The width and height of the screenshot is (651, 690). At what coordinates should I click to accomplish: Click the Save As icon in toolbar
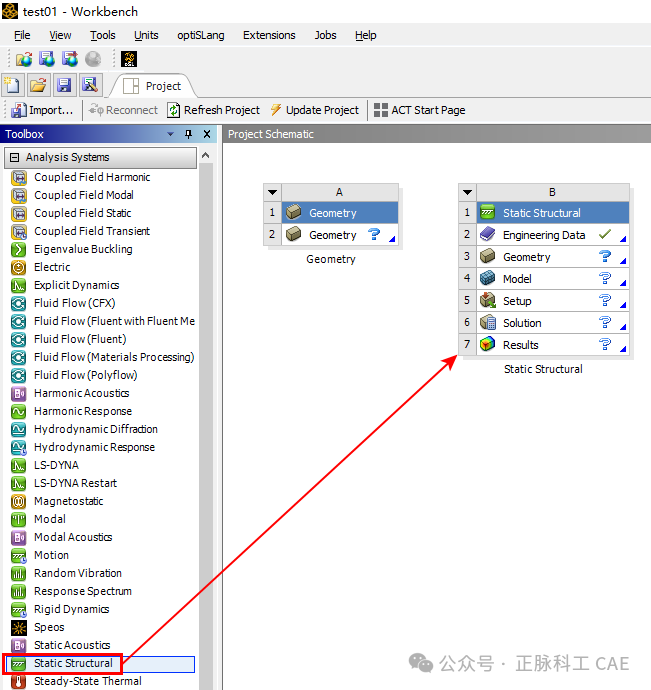(90, 85)
